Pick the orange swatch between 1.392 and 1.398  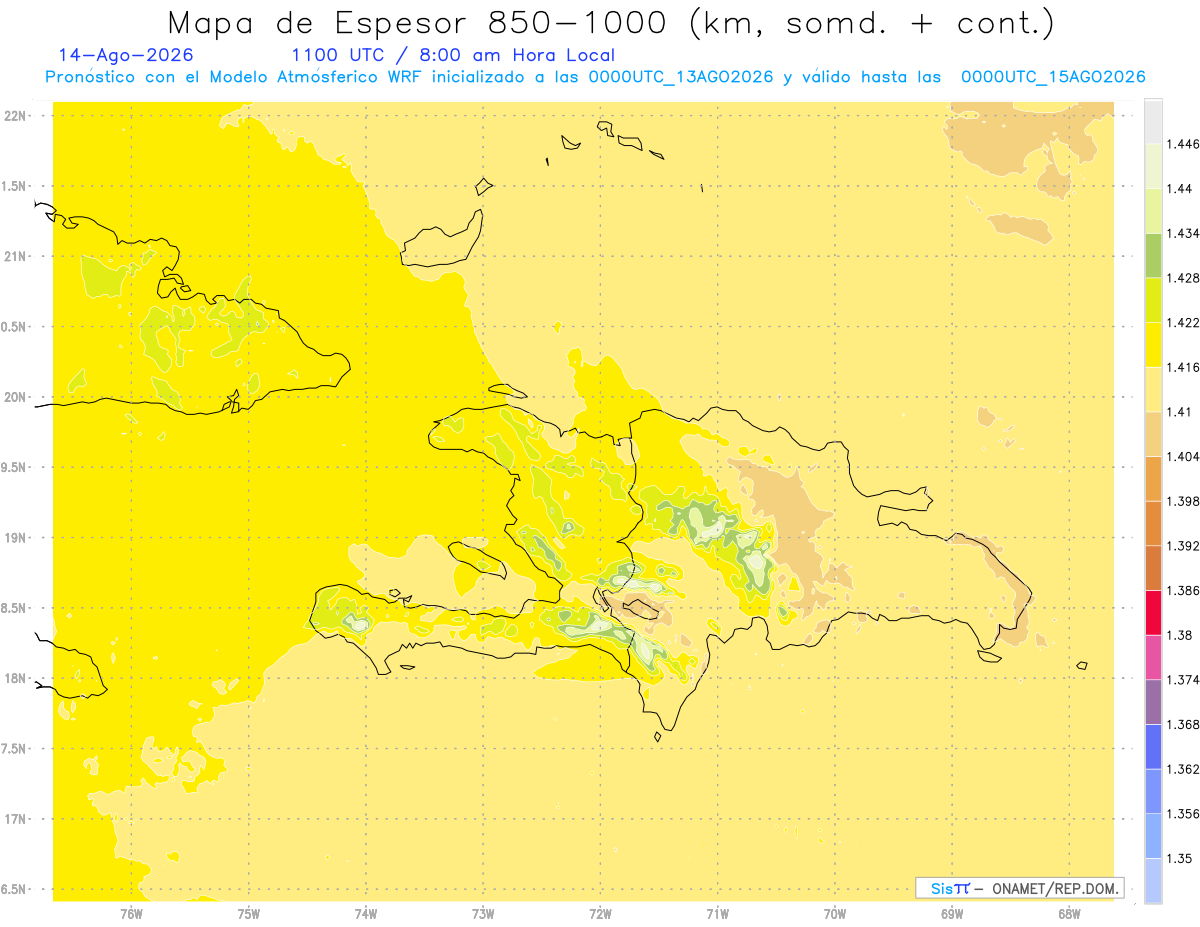[x=1153, y=523]
